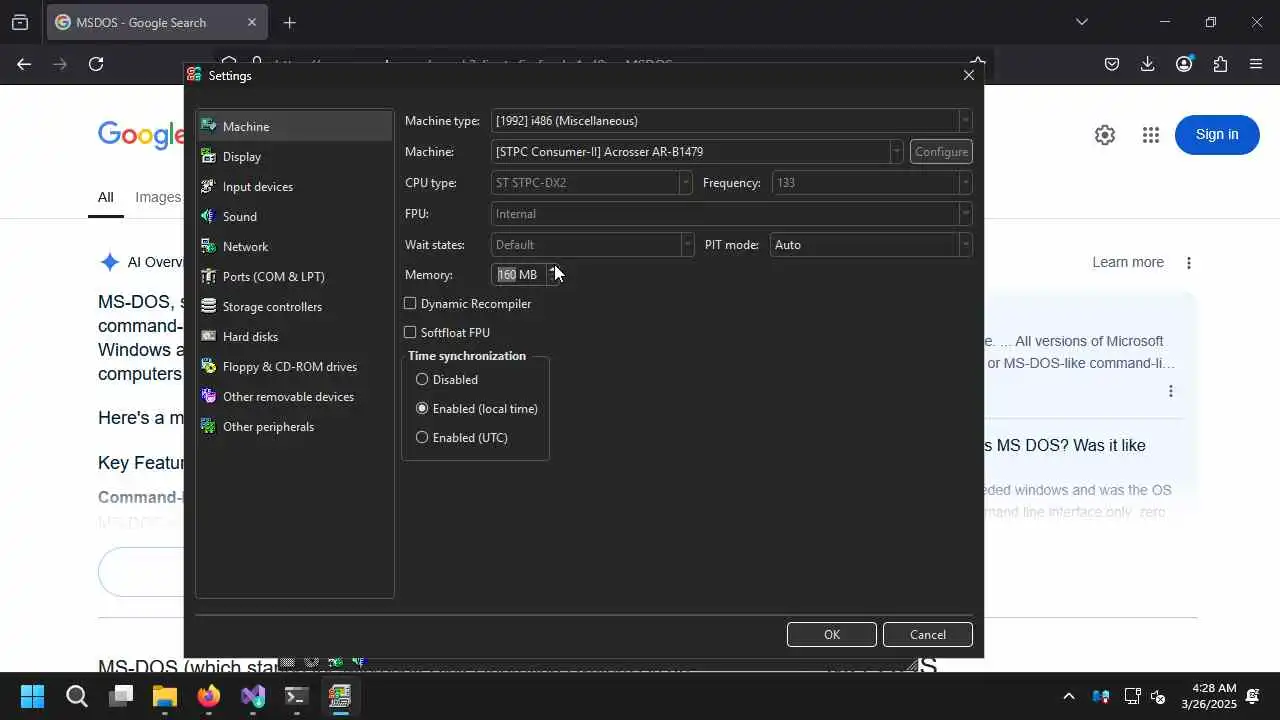
Task: Open the Pocket save icon
Action: [x=1112, y=64]
